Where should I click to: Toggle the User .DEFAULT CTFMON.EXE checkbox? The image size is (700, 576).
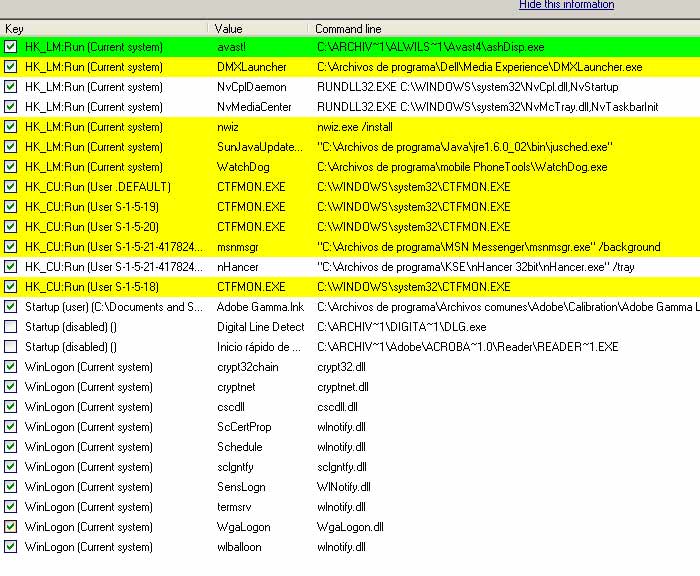[x=10, y=187]
